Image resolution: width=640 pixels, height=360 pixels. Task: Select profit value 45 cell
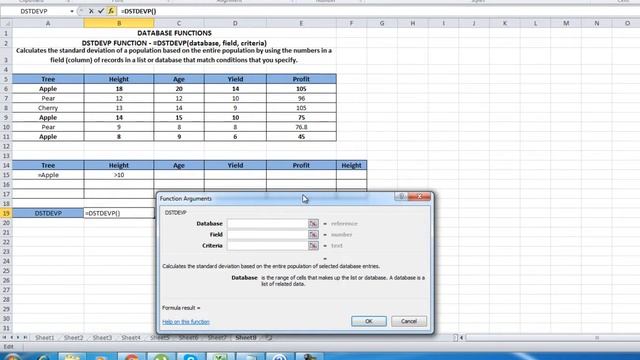point(301,137)
